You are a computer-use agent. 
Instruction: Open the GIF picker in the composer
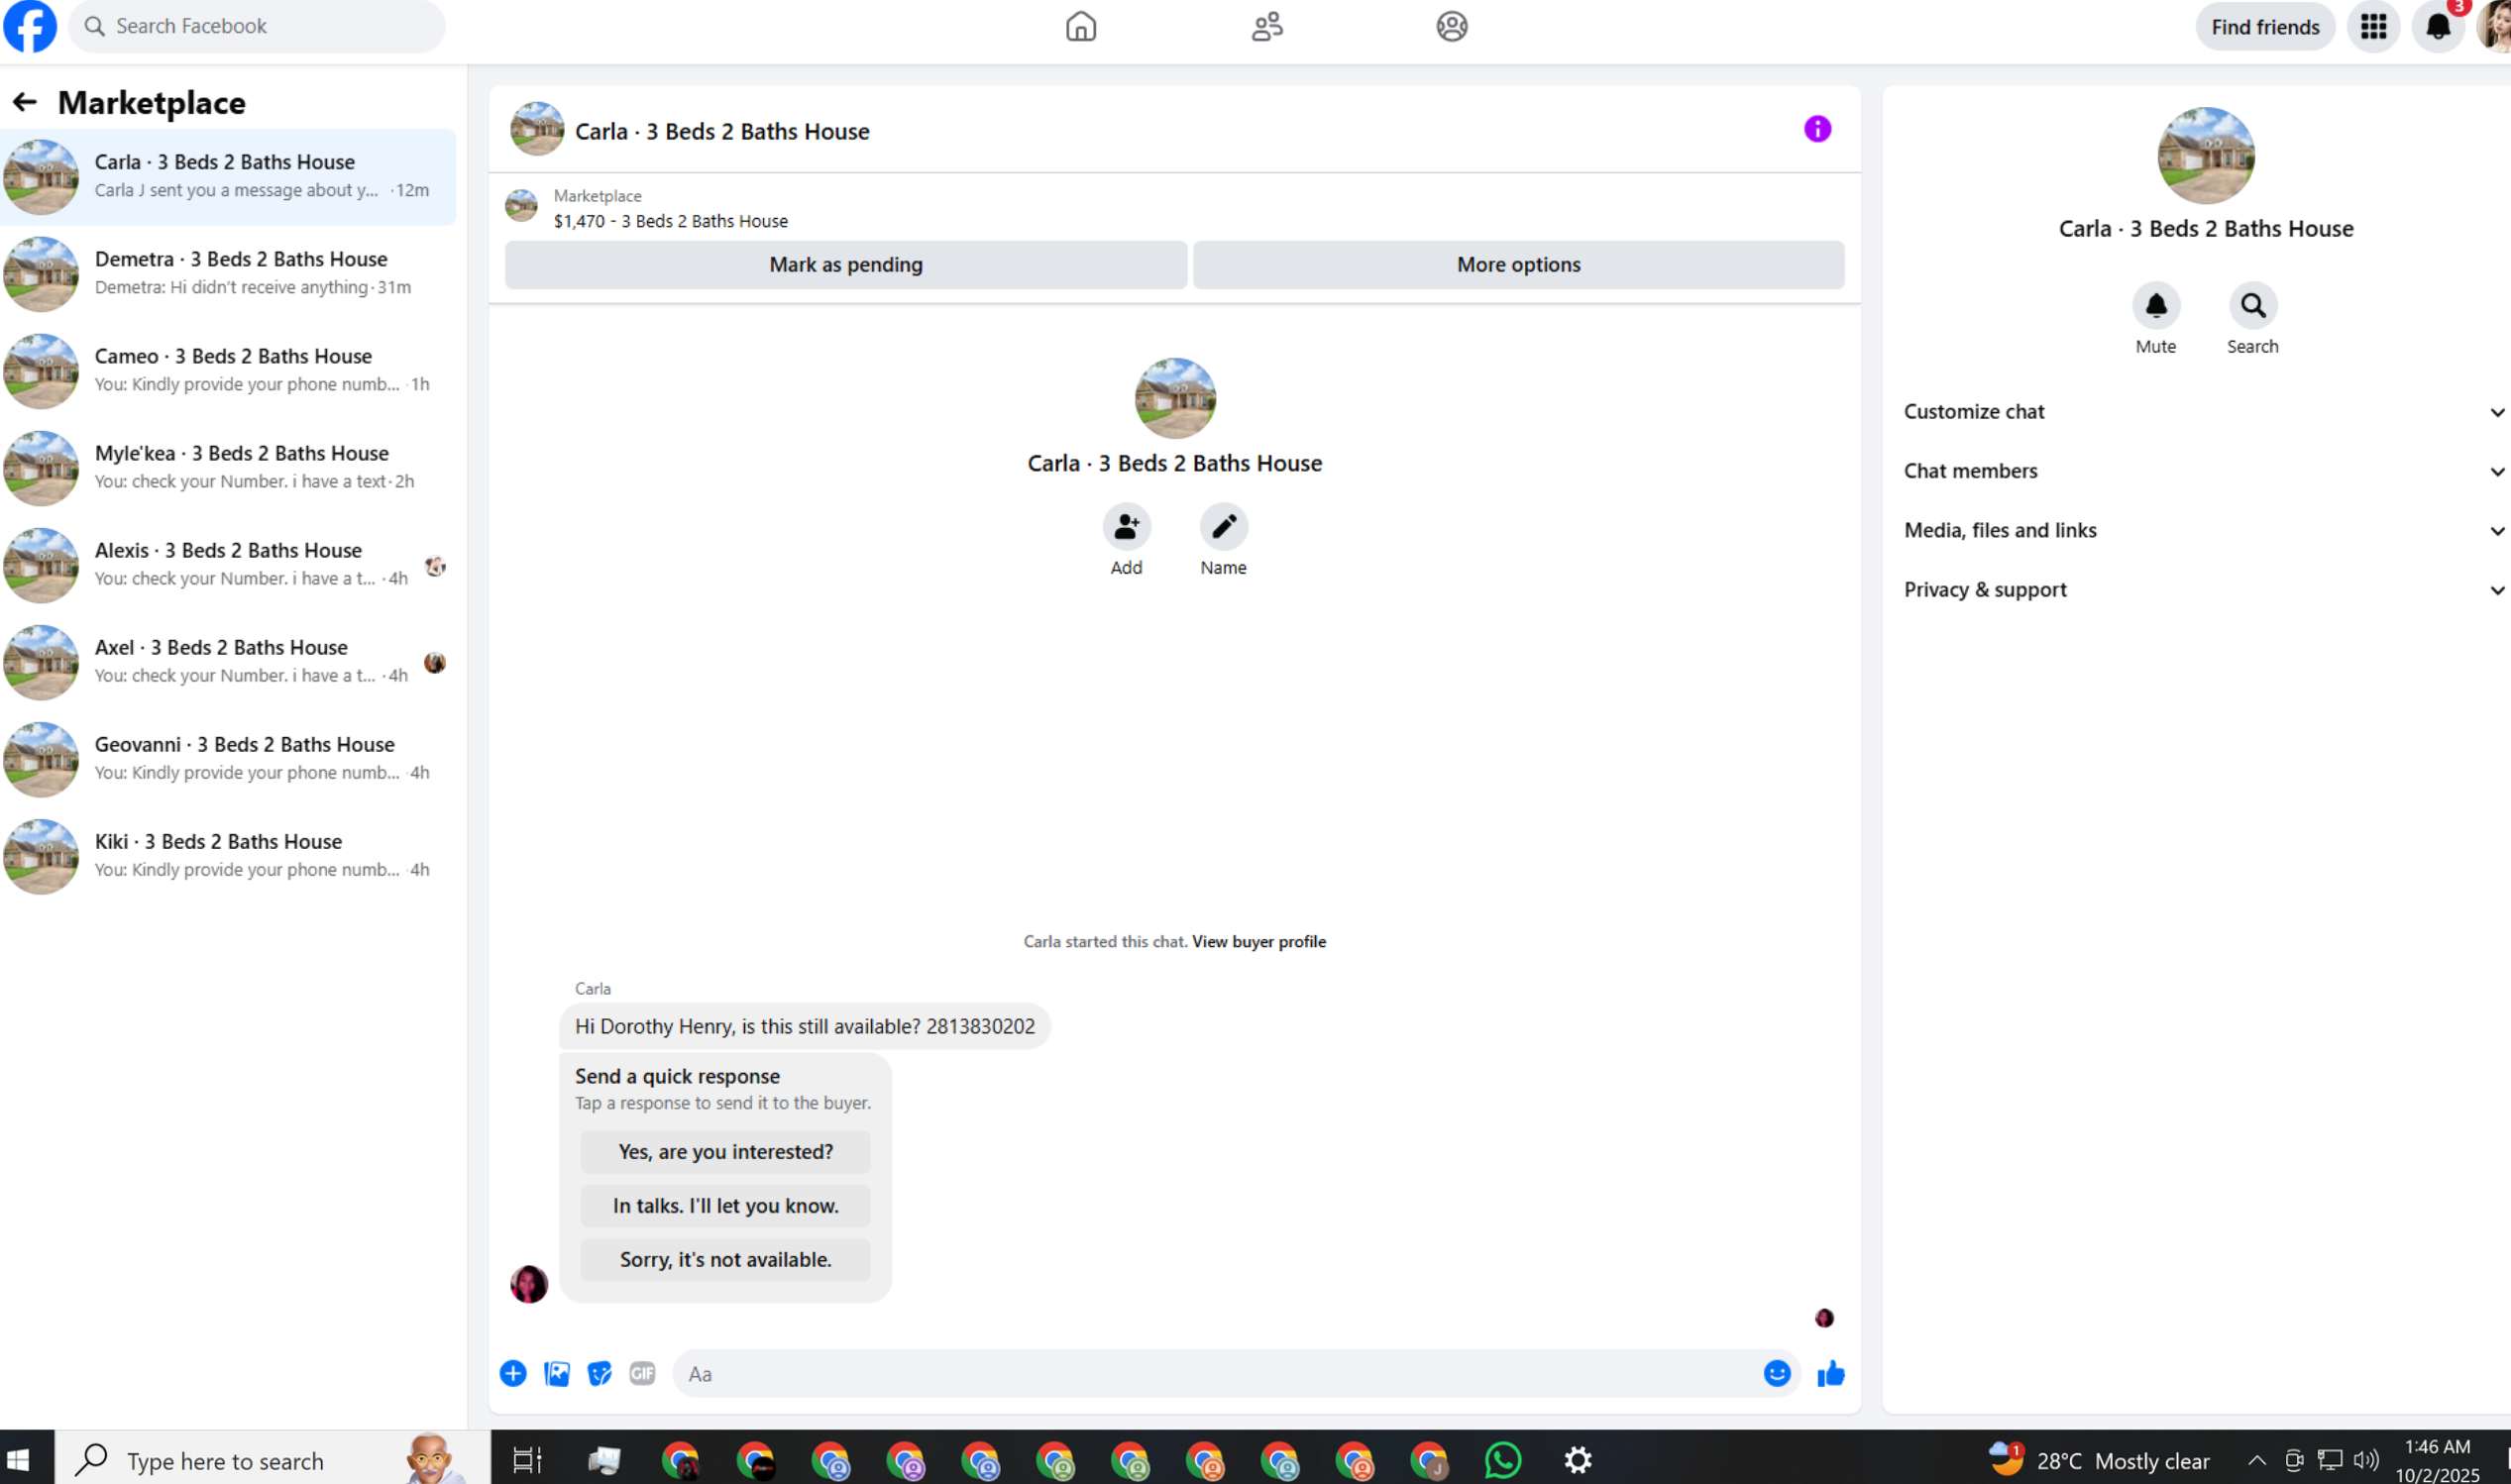642,1374
